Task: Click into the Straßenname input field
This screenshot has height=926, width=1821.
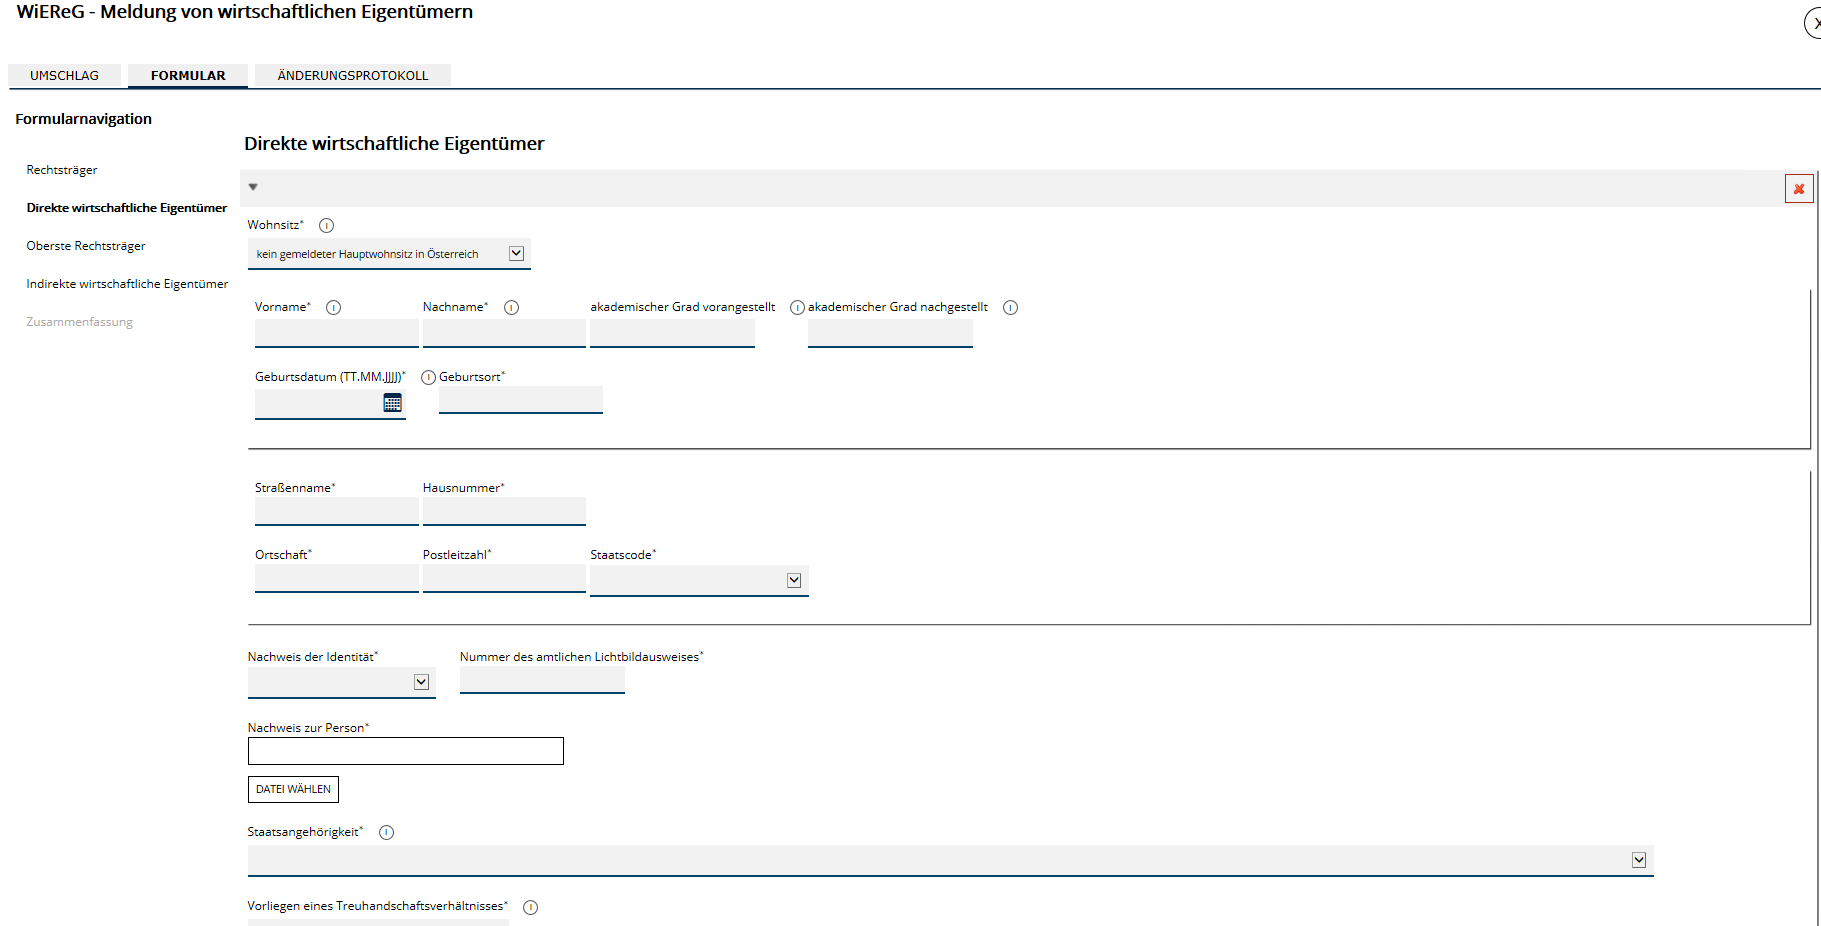Action: pos(336,511)
